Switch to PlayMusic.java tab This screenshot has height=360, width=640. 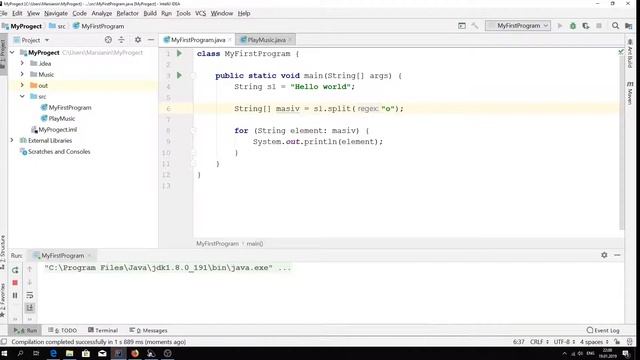point(266,40)
